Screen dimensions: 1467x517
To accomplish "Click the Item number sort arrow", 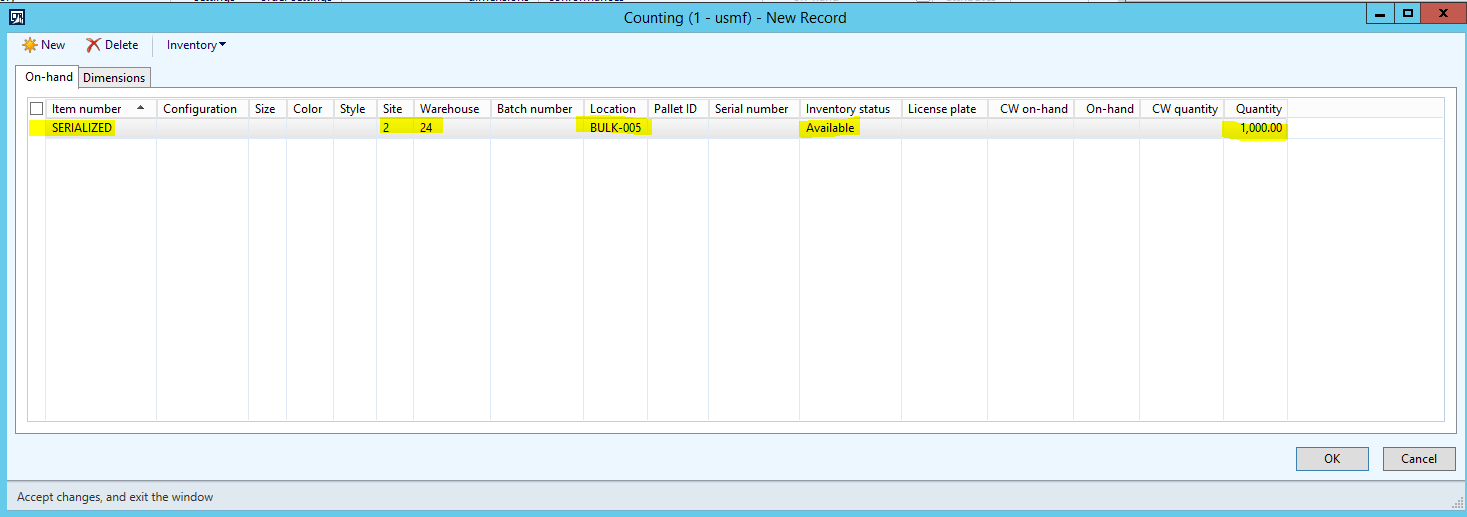I will [x=140, y=108].
